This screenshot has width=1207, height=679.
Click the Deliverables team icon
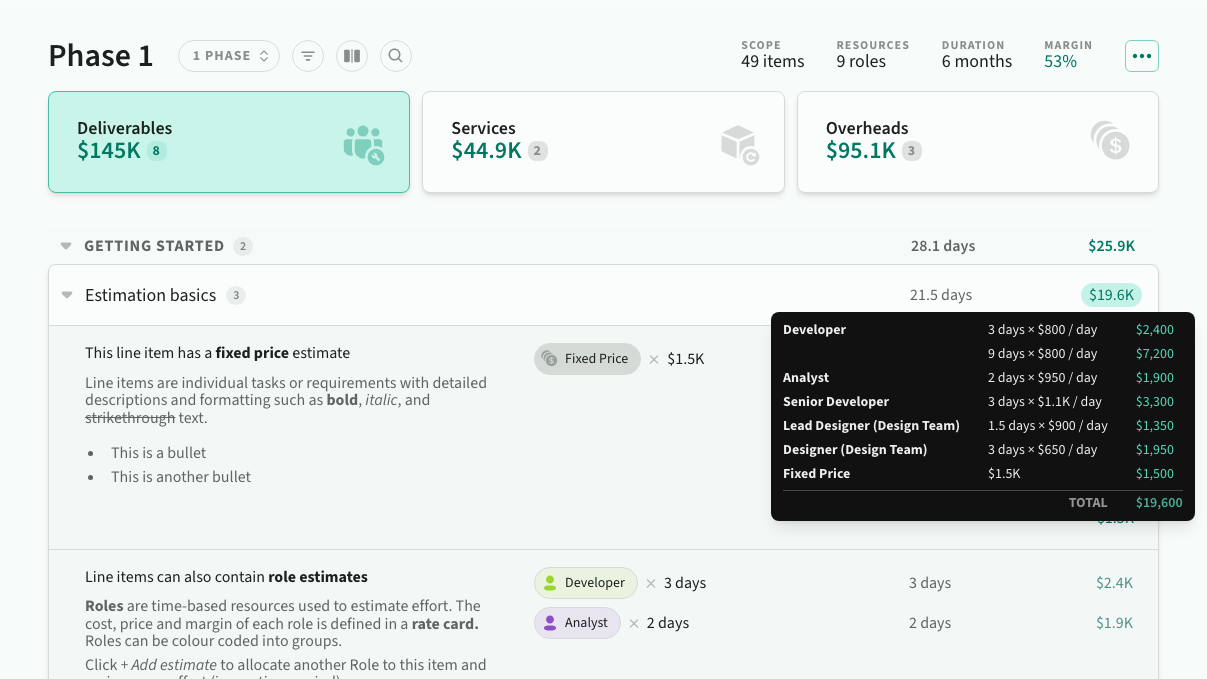(x=363, y=144)
